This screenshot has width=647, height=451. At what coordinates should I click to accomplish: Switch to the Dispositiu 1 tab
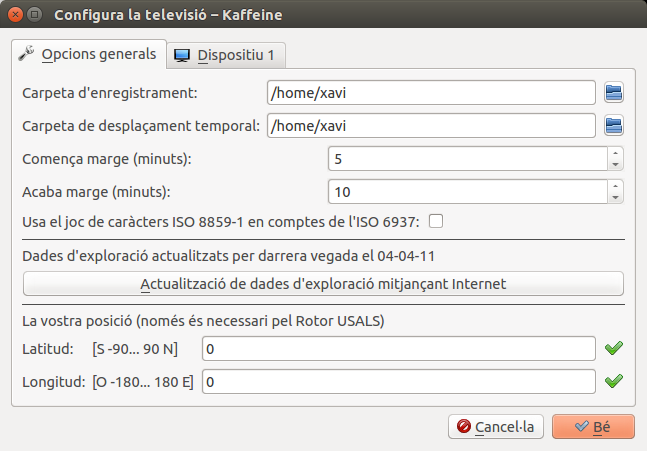pos(224,55)
